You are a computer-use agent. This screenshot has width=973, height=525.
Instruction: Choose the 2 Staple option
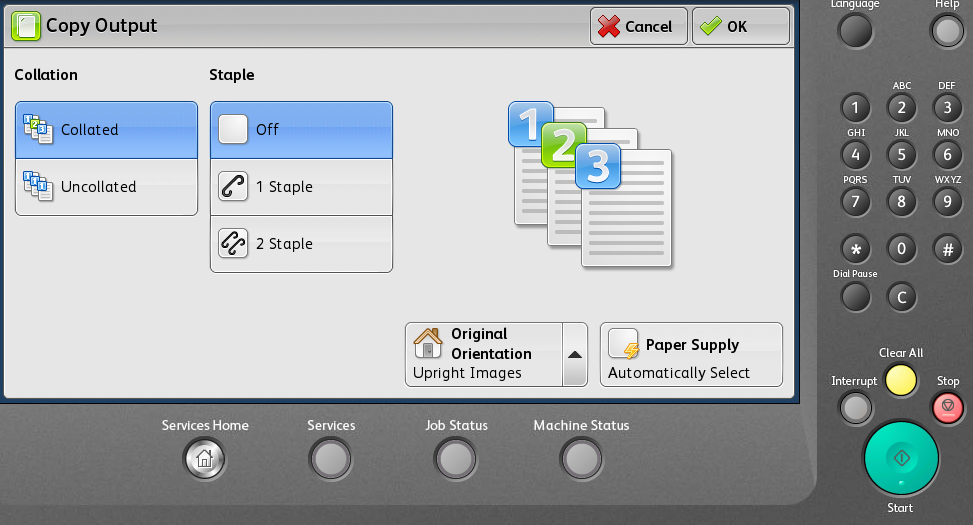pos(302,244)
